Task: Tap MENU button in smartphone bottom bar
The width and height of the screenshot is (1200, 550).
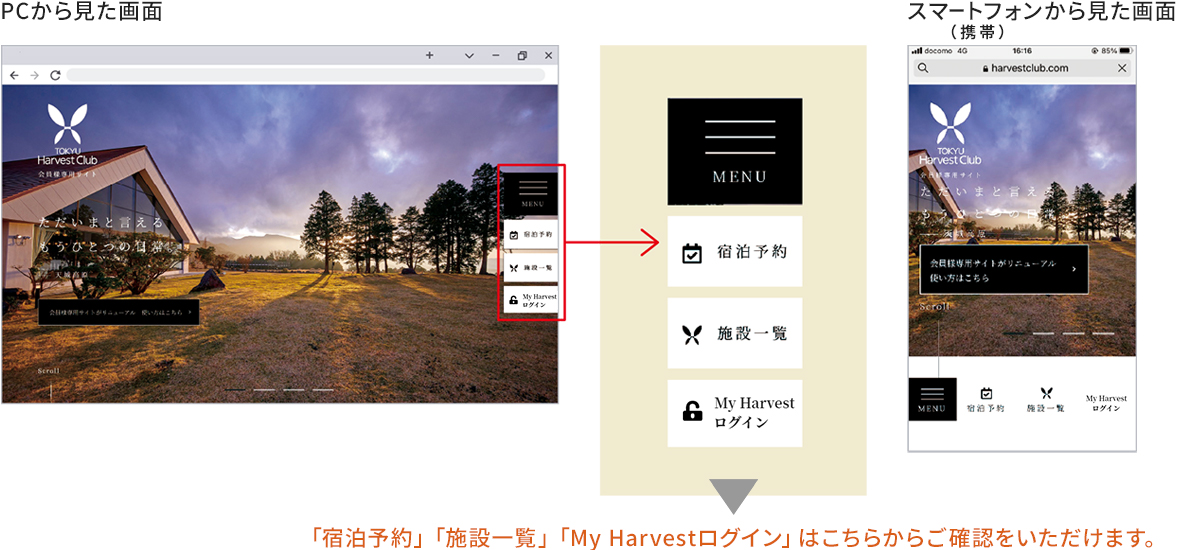Action: 932,399
